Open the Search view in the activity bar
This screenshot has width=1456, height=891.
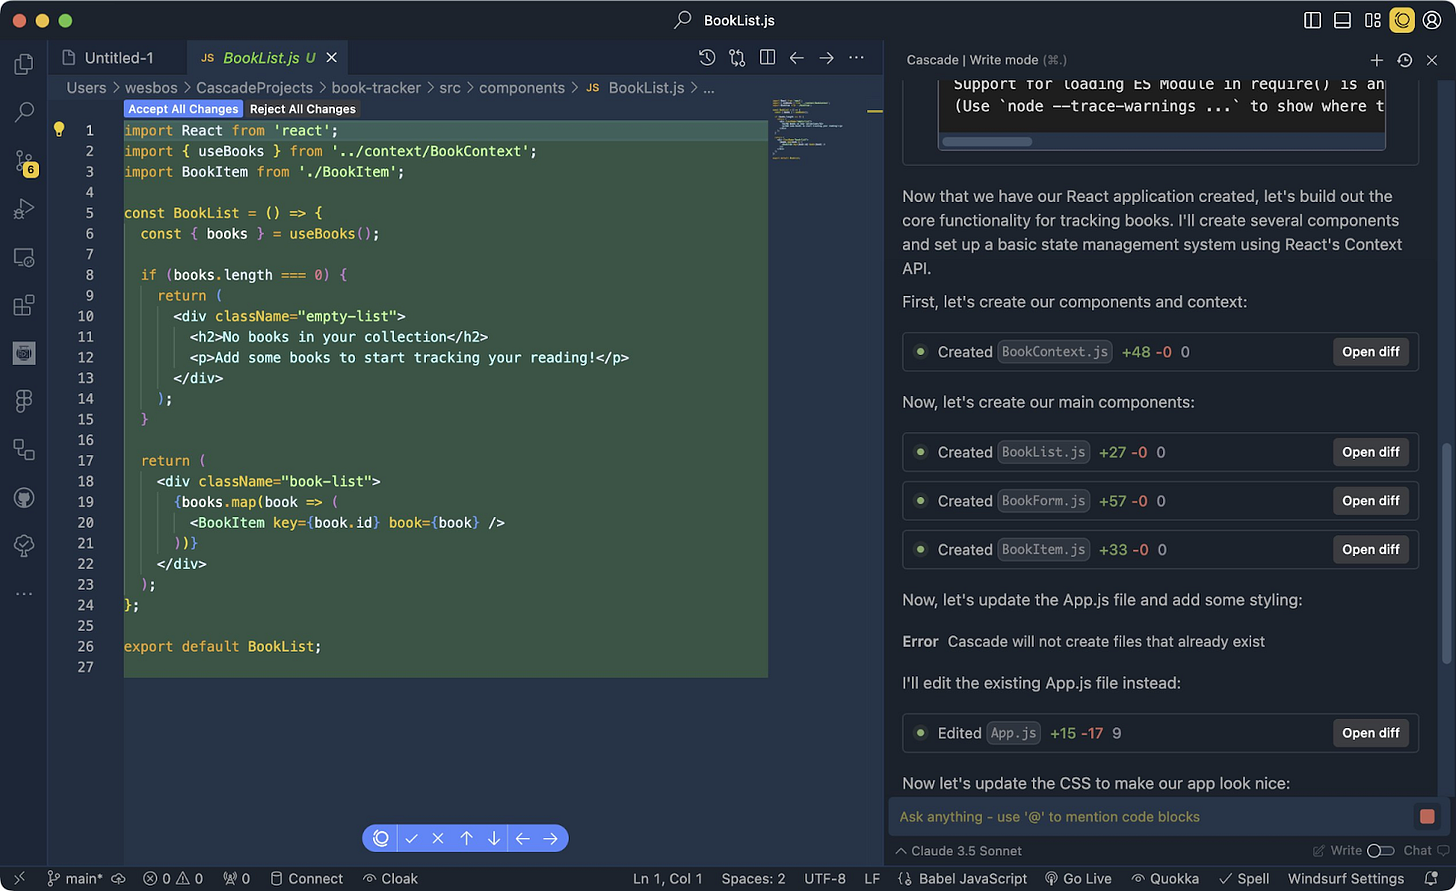point(24,111)
